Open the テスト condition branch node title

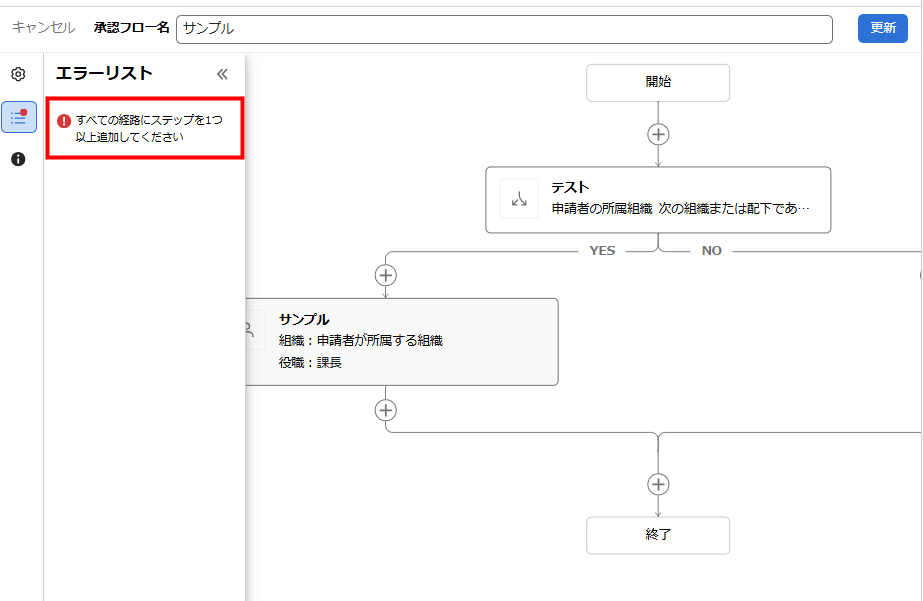pos(570,187)
